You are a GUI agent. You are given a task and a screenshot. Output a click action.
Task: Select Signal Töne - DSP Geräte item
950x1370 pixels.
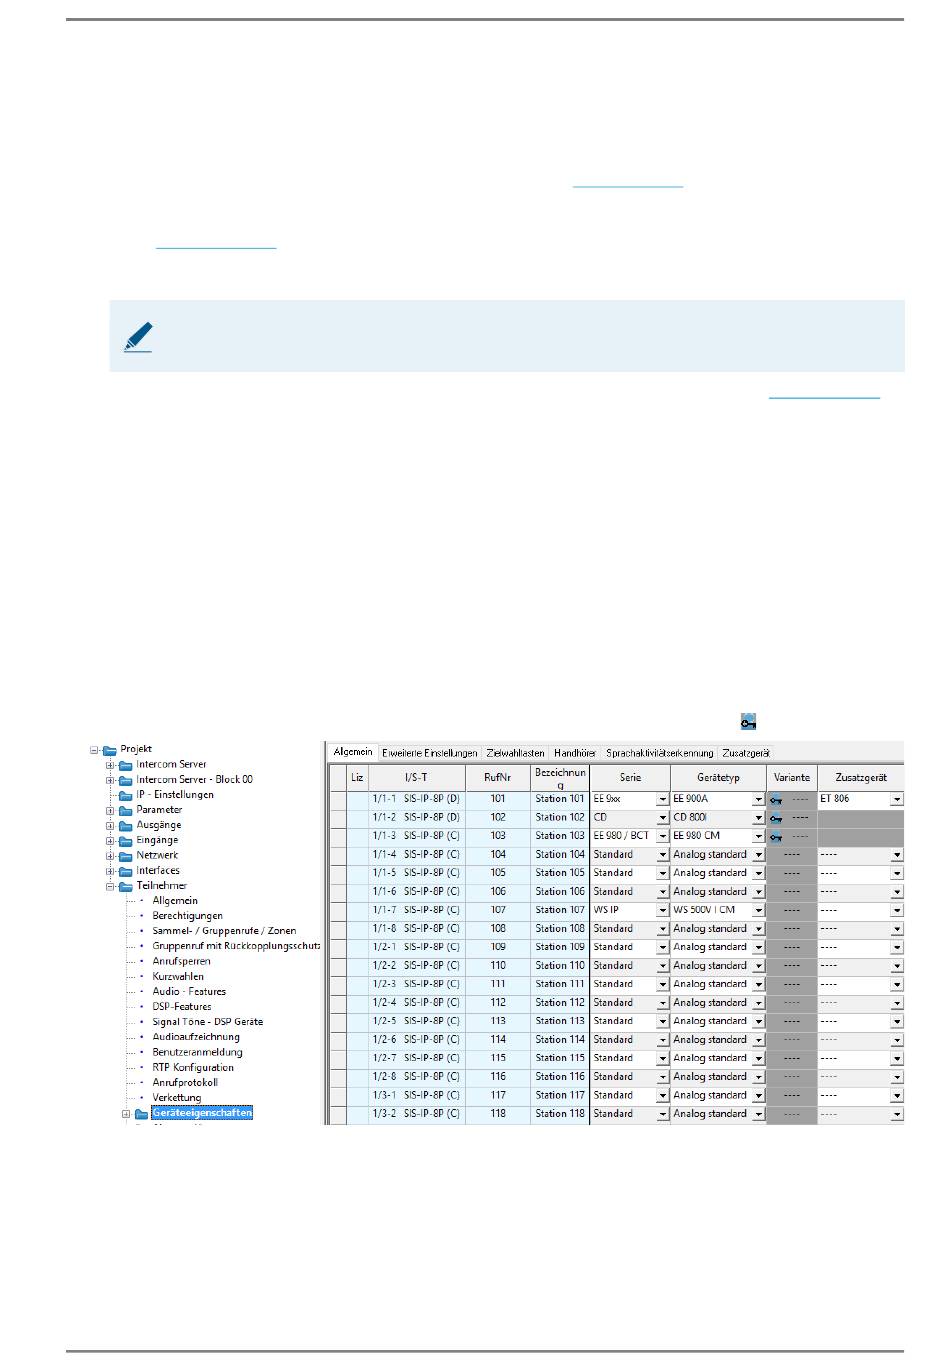tap(207, 1022)
